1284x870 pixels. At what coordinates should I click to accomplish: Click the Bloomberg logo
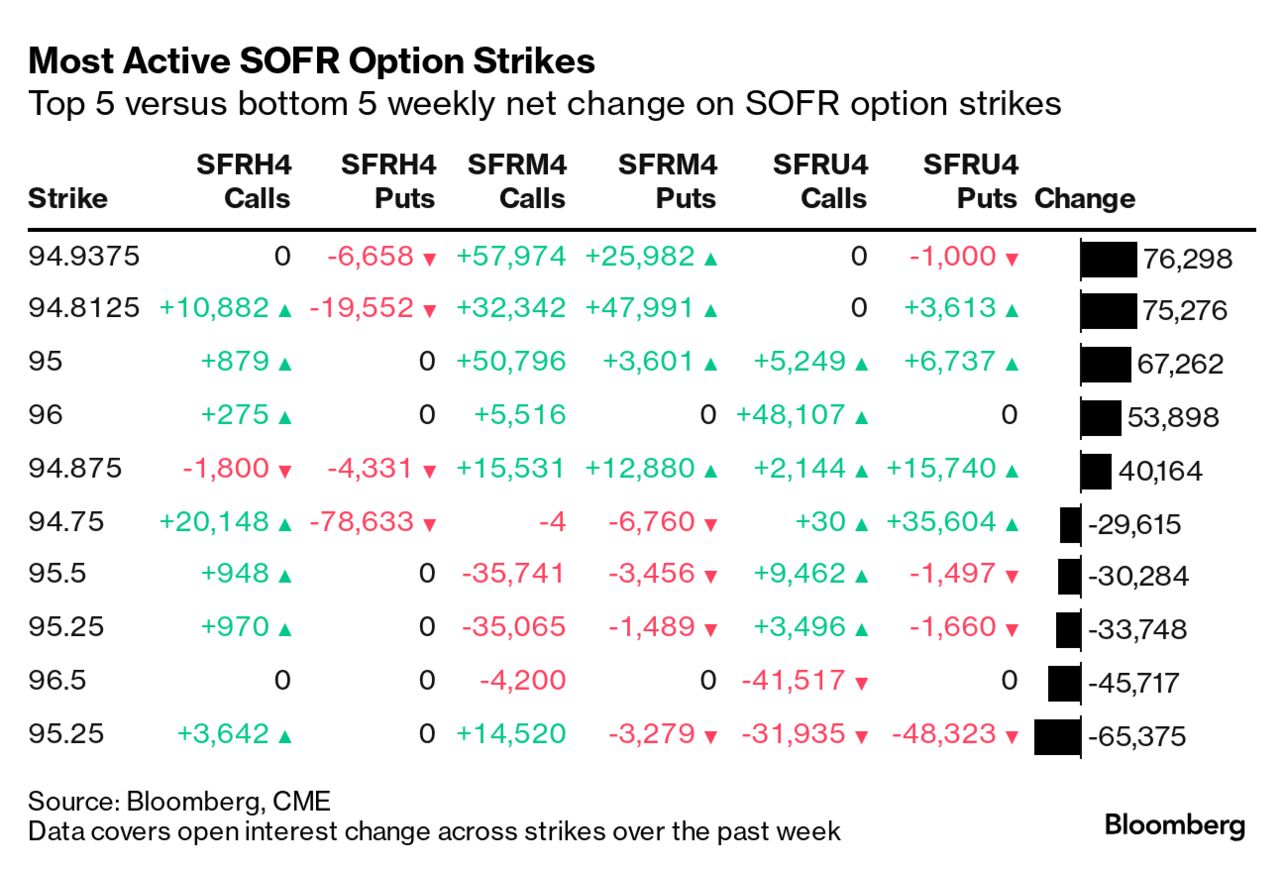[1175, 826]
